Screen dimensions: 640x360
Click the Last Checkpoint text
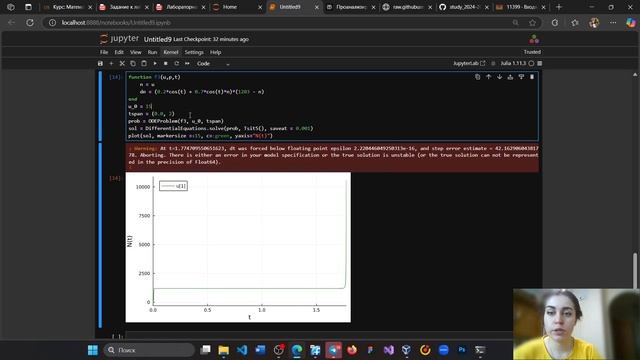(x=211, y=39)
